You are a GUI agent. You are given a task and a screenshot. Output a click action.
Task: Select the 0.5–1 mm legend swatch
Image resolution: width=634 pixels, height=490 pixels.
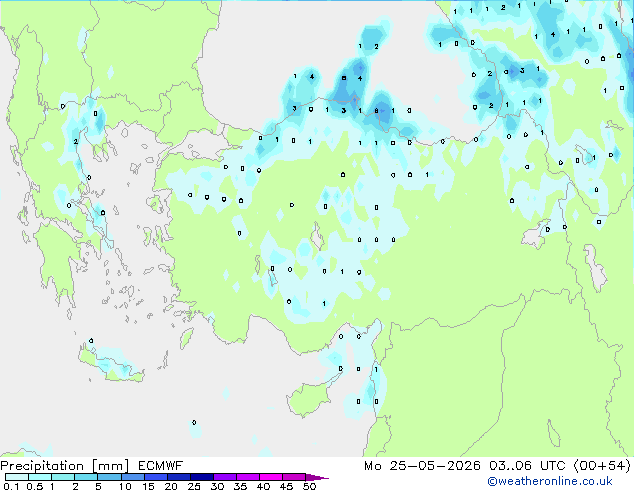point(40,477)
